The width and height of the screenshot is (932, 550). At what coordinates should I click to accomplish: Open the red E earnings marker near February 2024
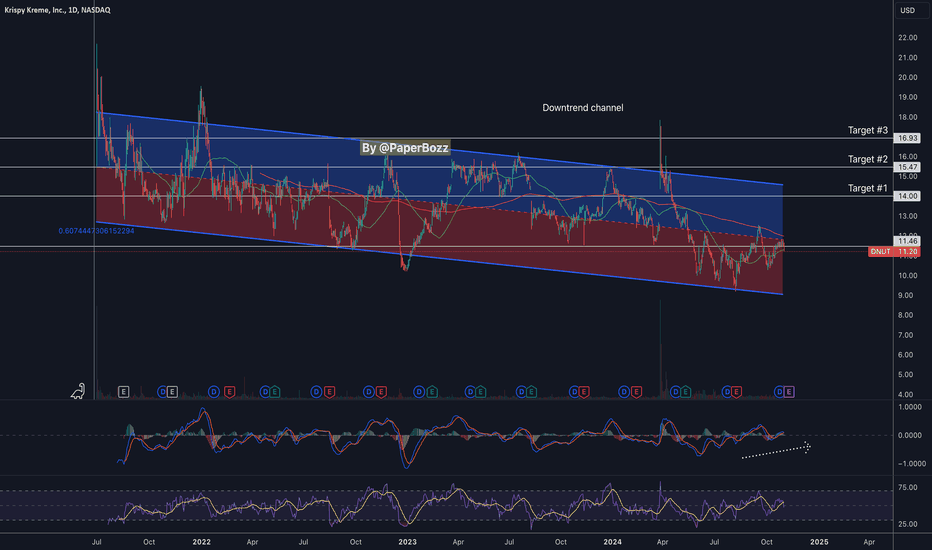[636, 392]
